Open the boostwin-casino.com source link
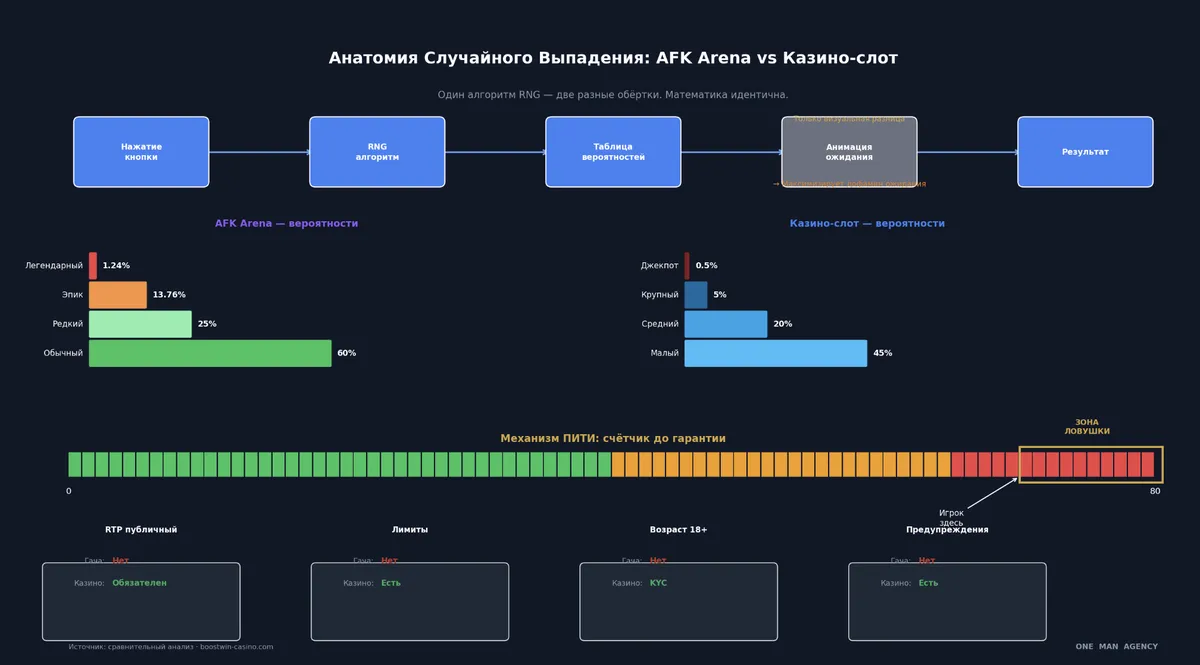Viewport: 1200px width, 665px height. (x=236, y=647)
